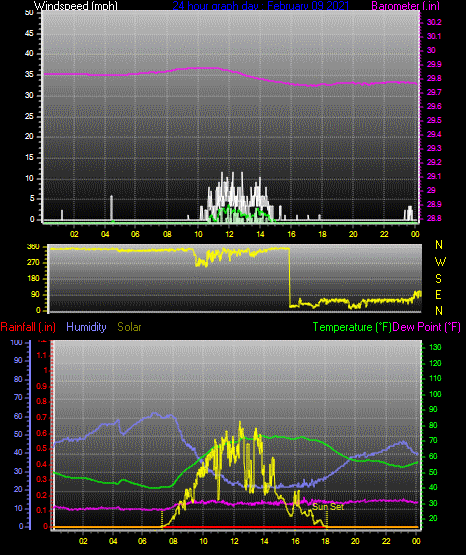Click the Solar legend label
466x555 pixels.
[x=129, y=327]
